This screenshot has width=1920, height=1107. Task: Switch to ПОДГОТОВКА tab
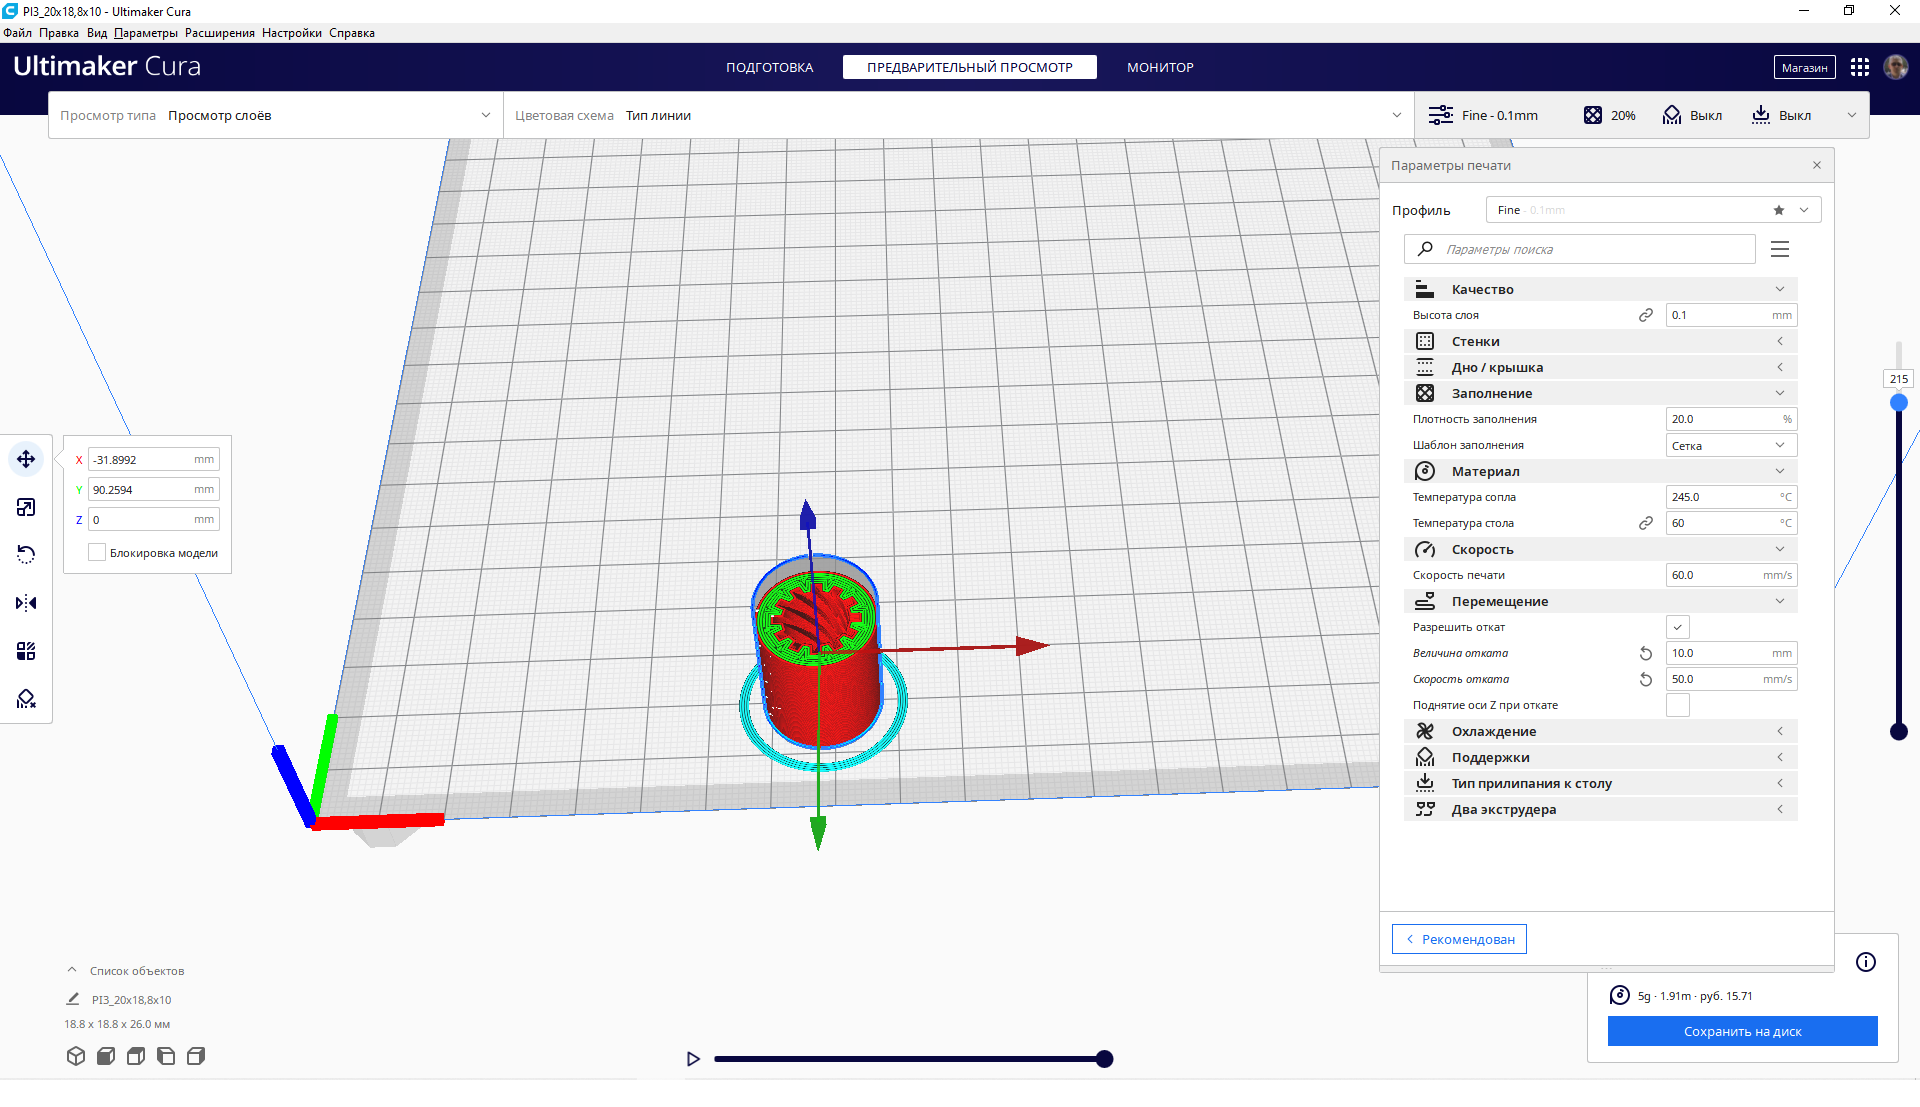[769, 67]
